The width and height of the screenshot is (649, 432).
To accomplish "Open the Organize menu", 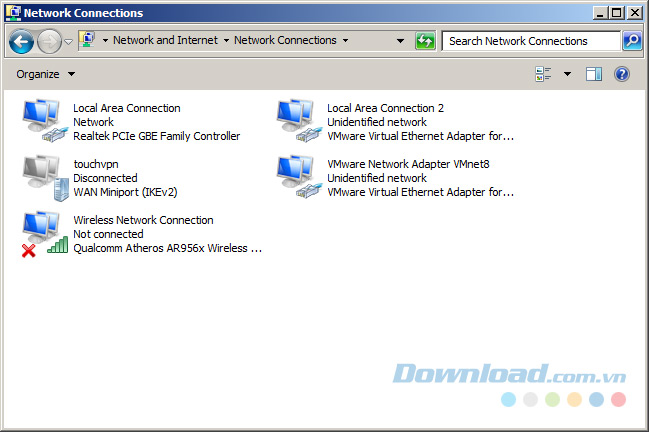I will 46,74.
